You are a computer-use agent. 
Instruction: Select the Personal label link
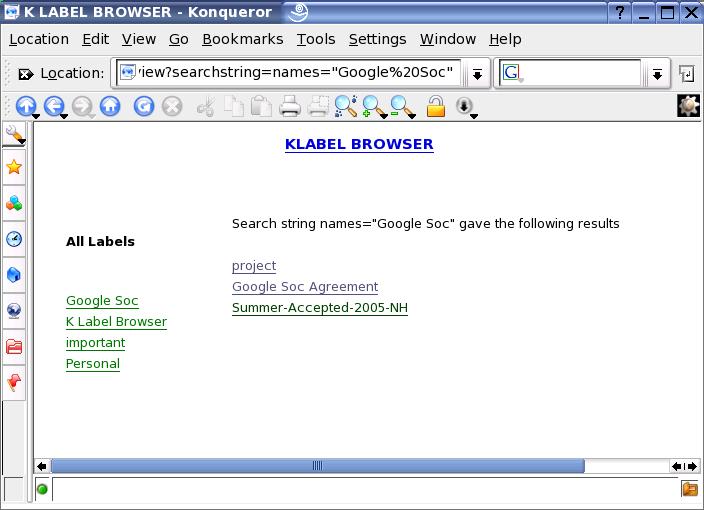(92, 364)
